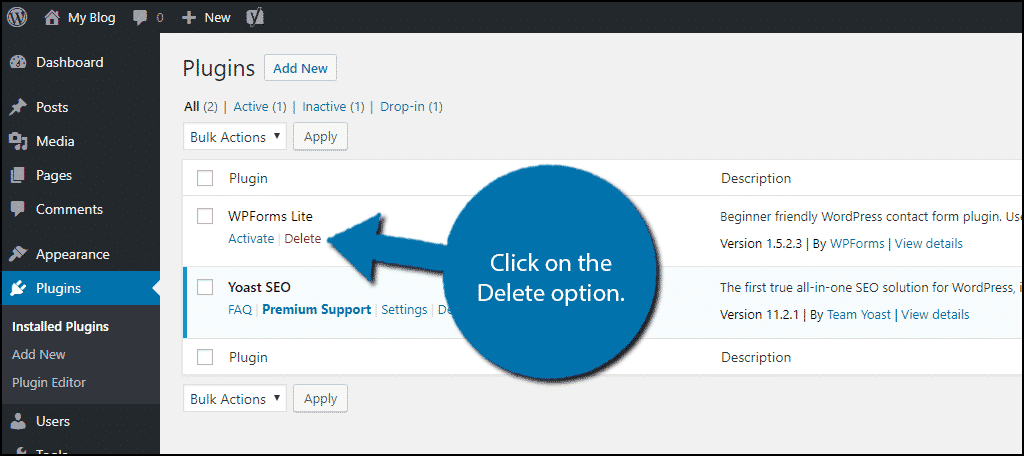The height and width of the screenshot is (456, 1024).
Task: Open the My Blog home icon
Action: coord(52,18)
